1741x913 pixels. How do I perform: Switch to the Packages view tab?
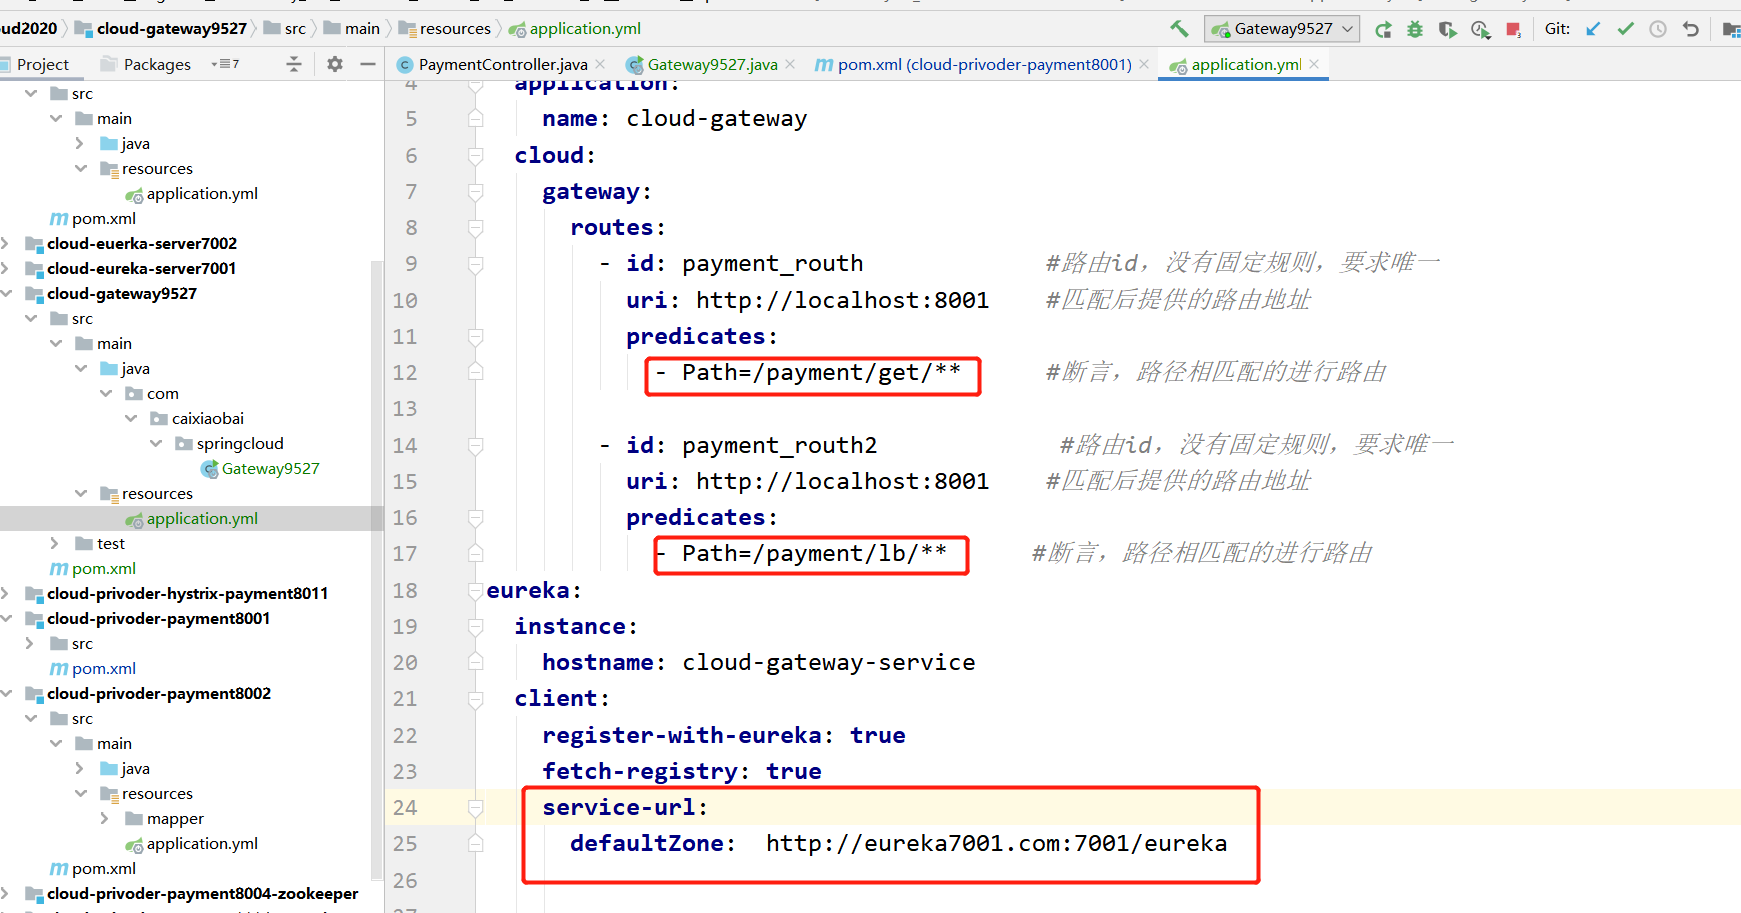tap(146, 64)
